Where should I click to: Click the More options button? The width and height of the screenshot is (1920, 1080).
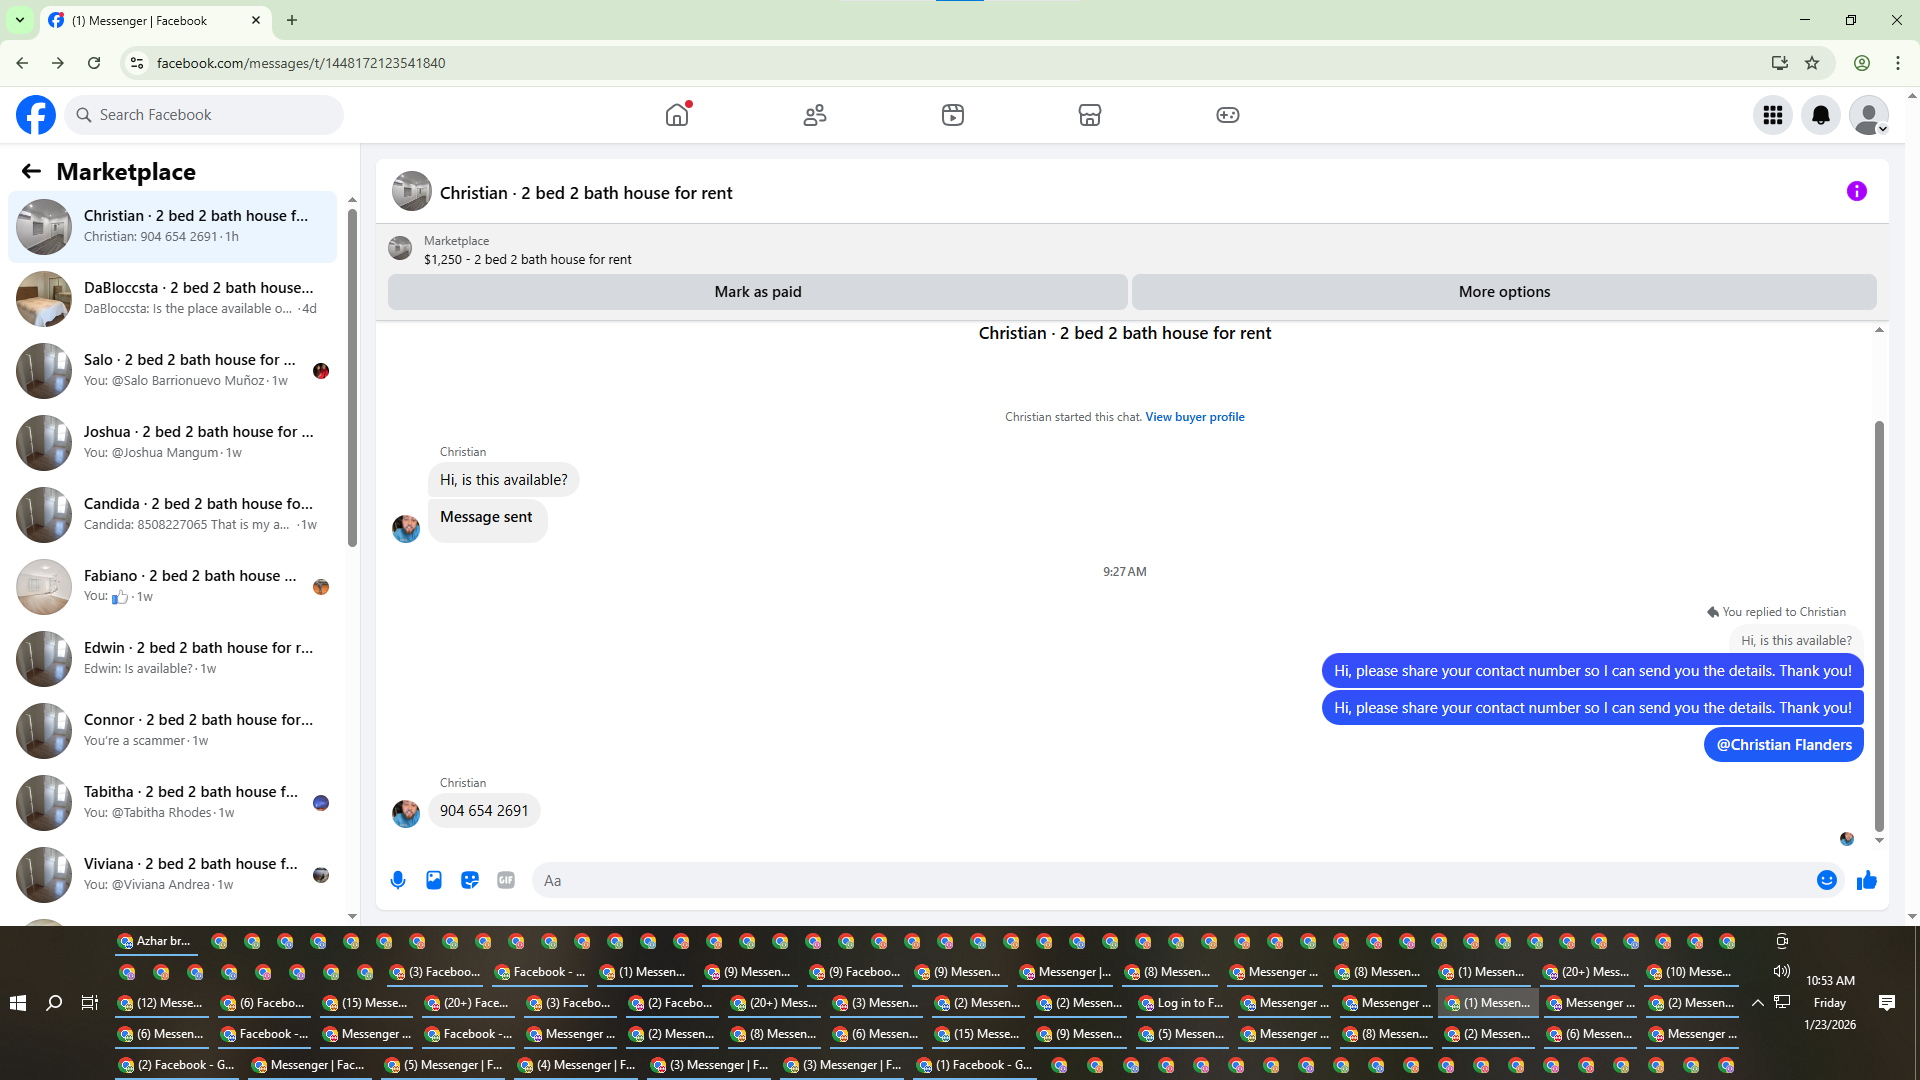coord(1503,292)
